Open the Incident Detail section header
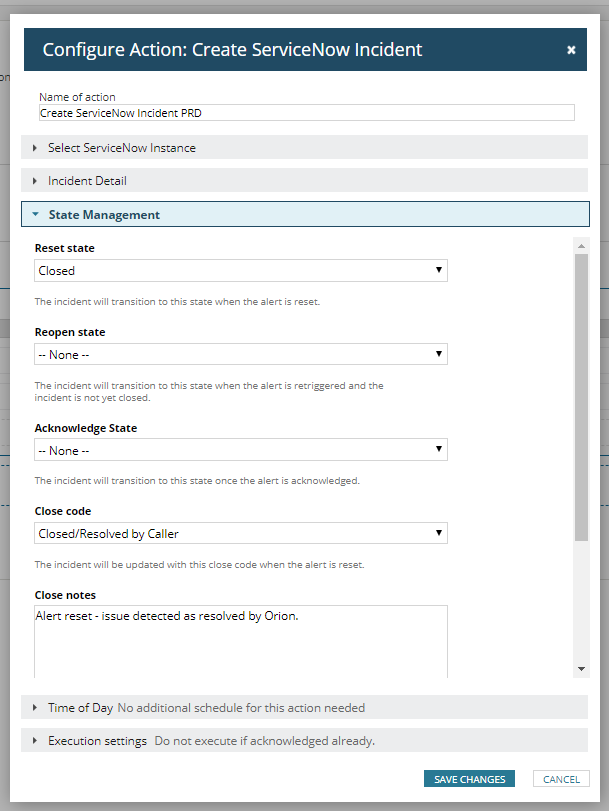Screen dimensions: 609x811 304,181
